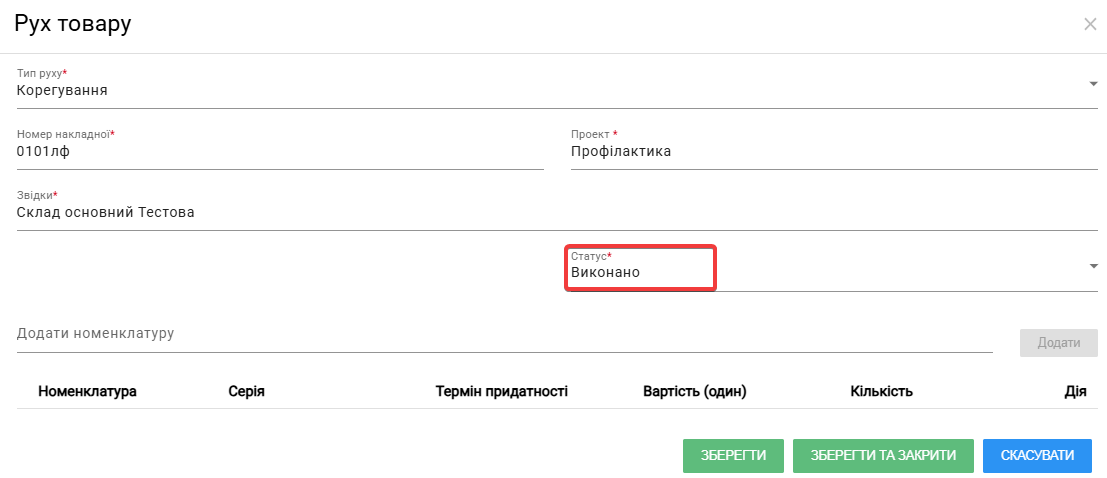Click the grey Додати button

tap(1058, 343)
